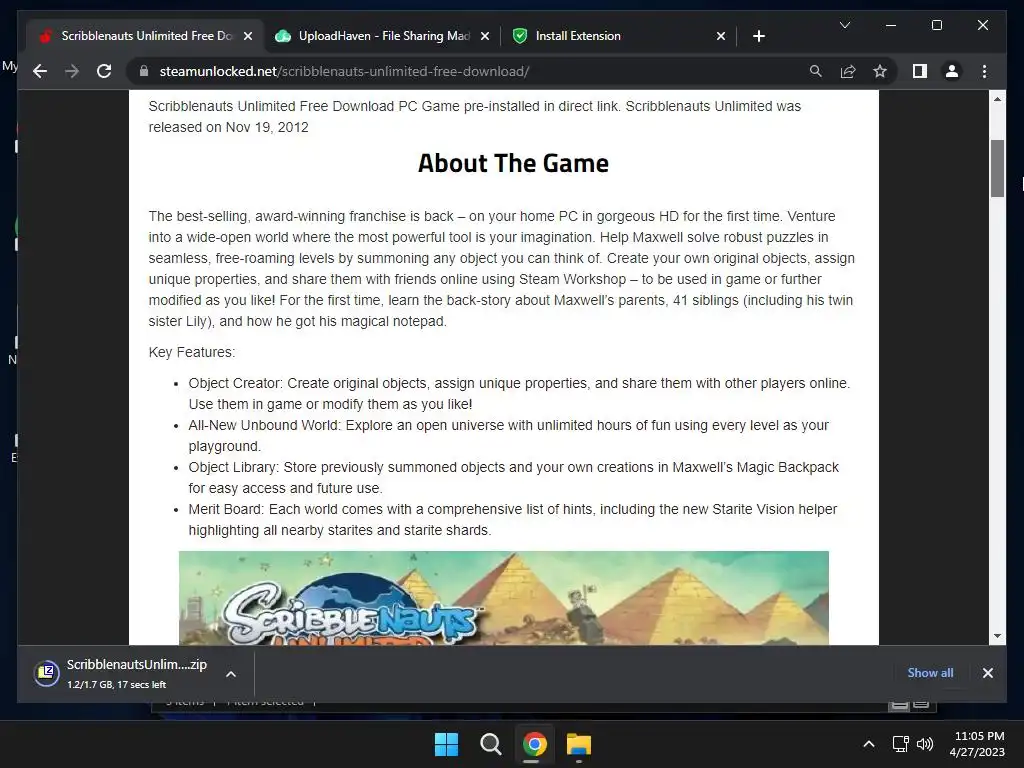Open the zoom magnifier icon in address bar
The width and height of the screenshot is (1024, 768).
pos(816,71)
